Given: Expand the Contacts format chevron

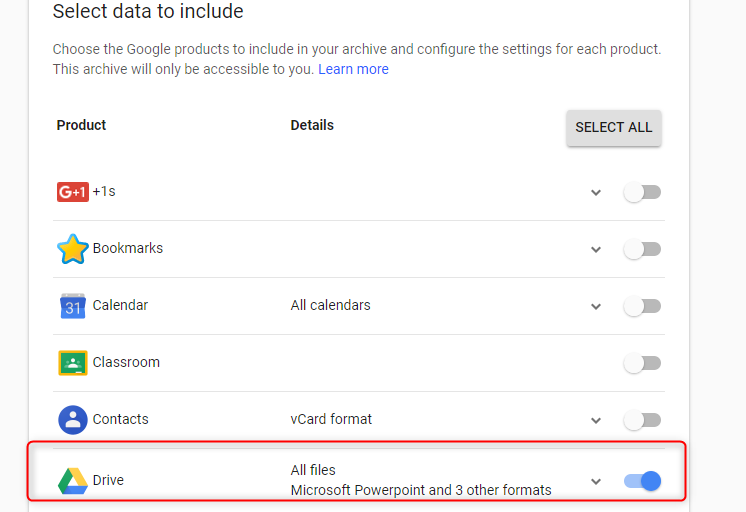Looking at the screenshot, I should 596,421.
